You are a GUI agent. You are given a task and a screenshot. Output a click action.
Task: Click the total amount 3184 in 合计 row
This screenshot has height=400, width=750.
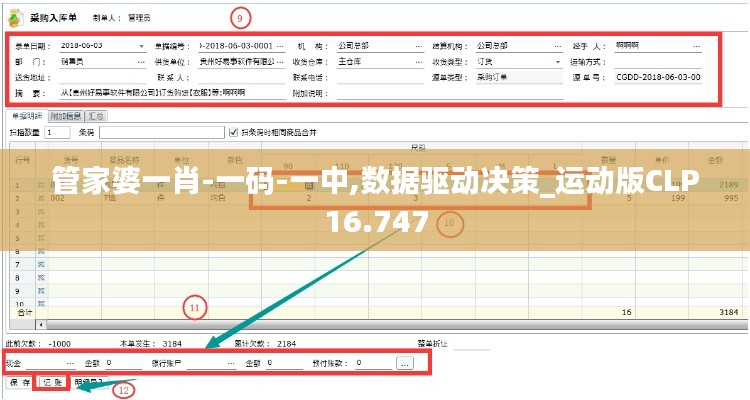(x=728, y=312)
